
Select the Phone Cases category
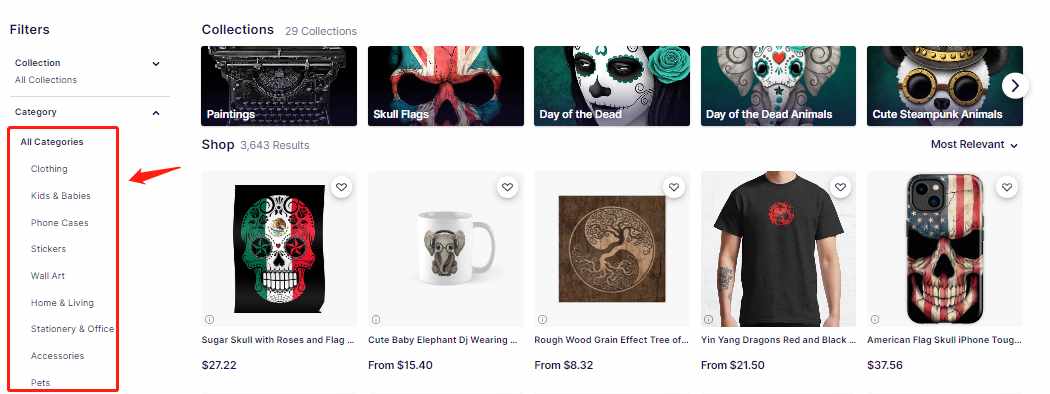pyautogui.click(x=60, y=222)
